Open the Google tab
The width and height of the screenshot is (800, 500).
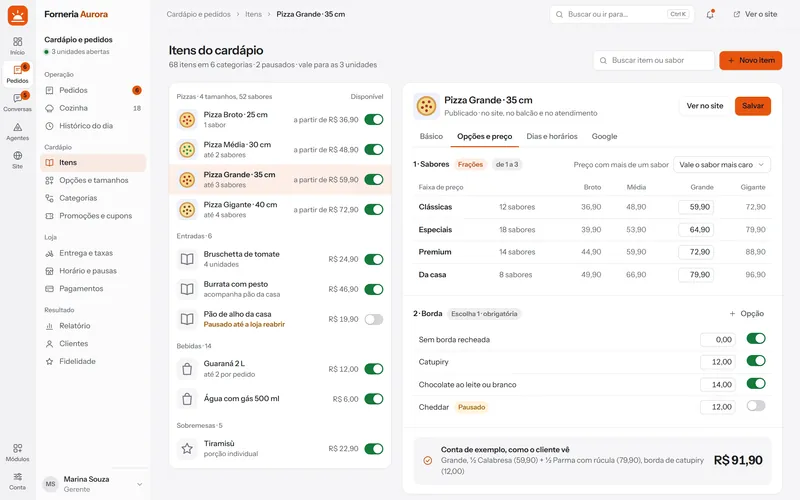point(604,136)
